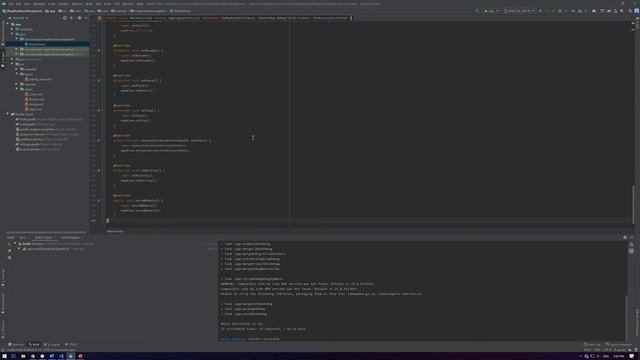Open the device selector dropdown

[519, 11]
